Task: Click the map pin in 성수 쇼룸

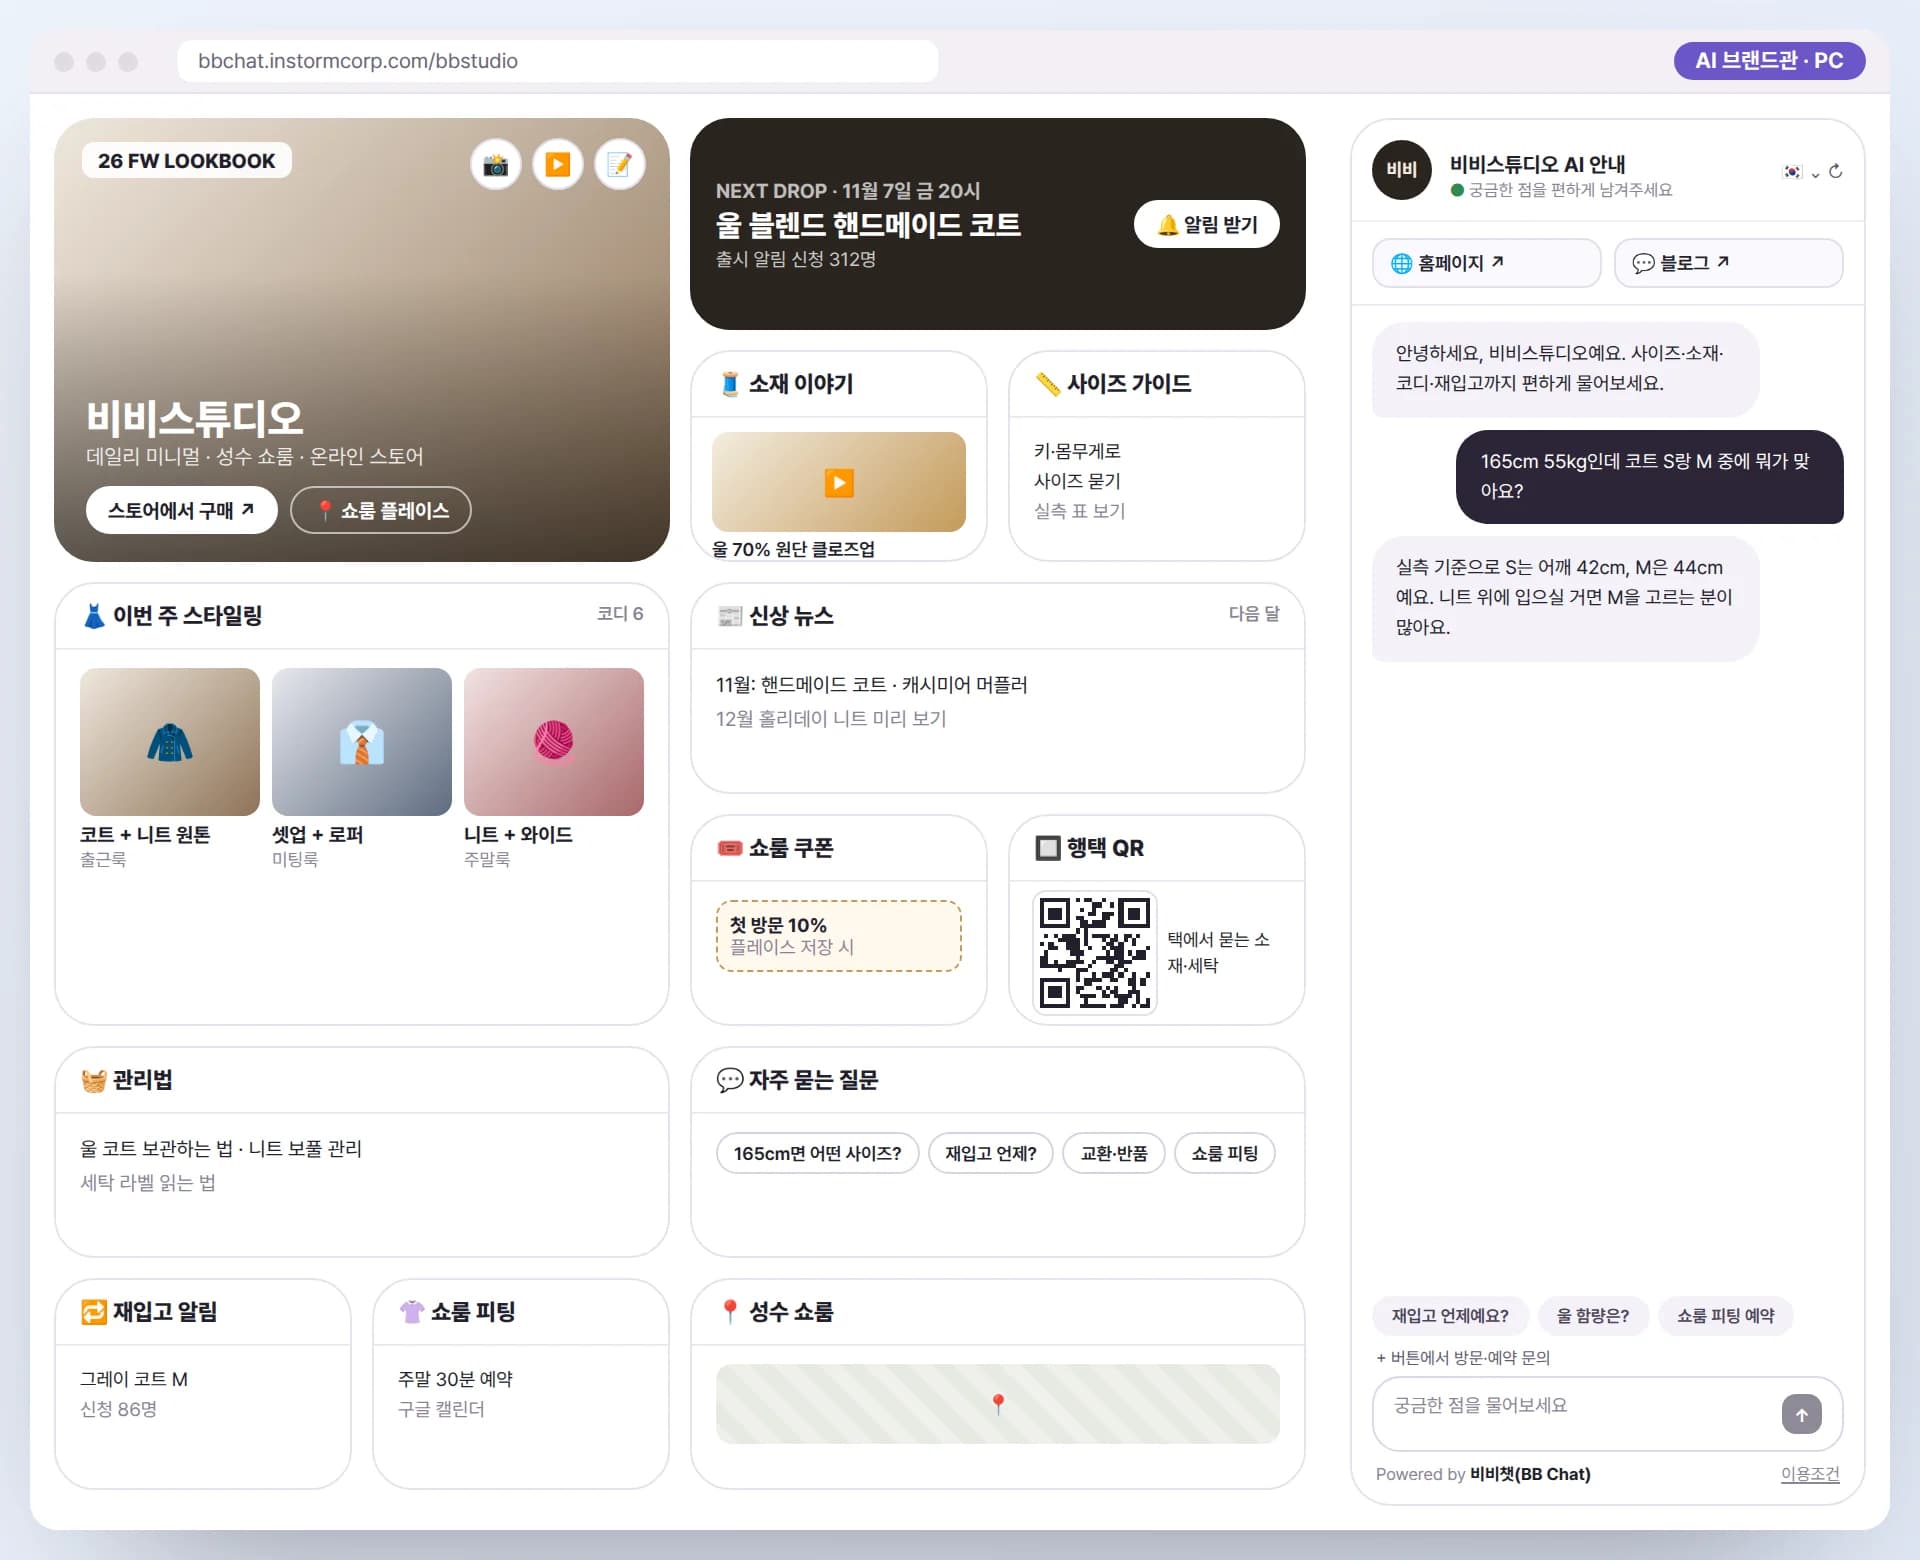Action: click(x=997, y=1404)
